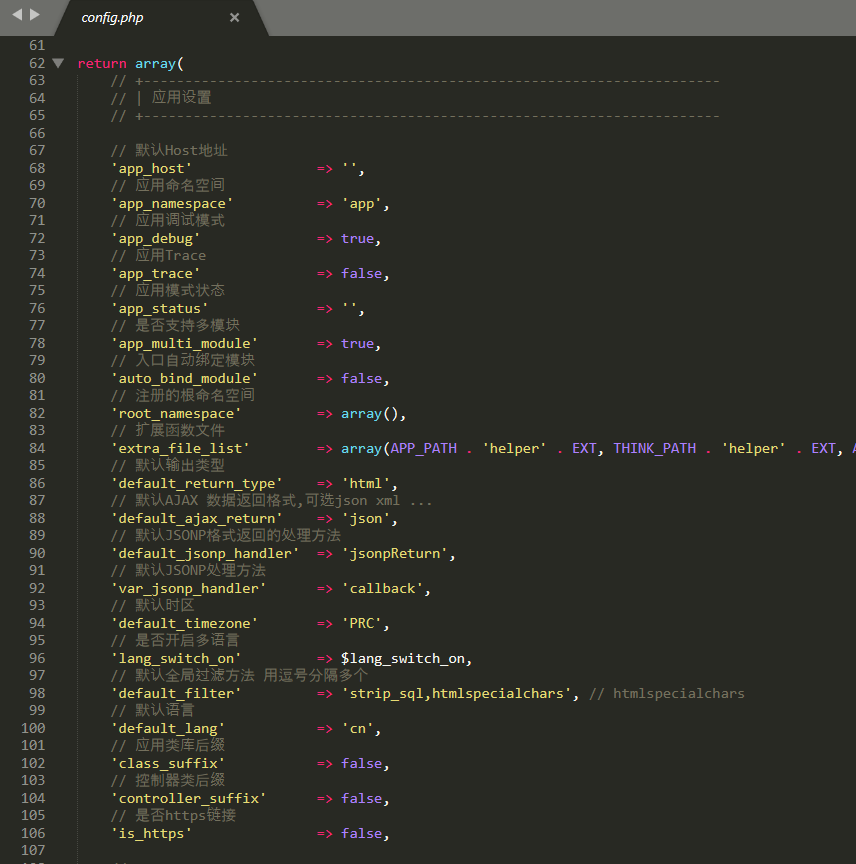Image resolution: width=856 pixels, height=864 pixels.
Task: Click array() value of root_namespace
Action: pyautogui.click(x=369, y=414)
